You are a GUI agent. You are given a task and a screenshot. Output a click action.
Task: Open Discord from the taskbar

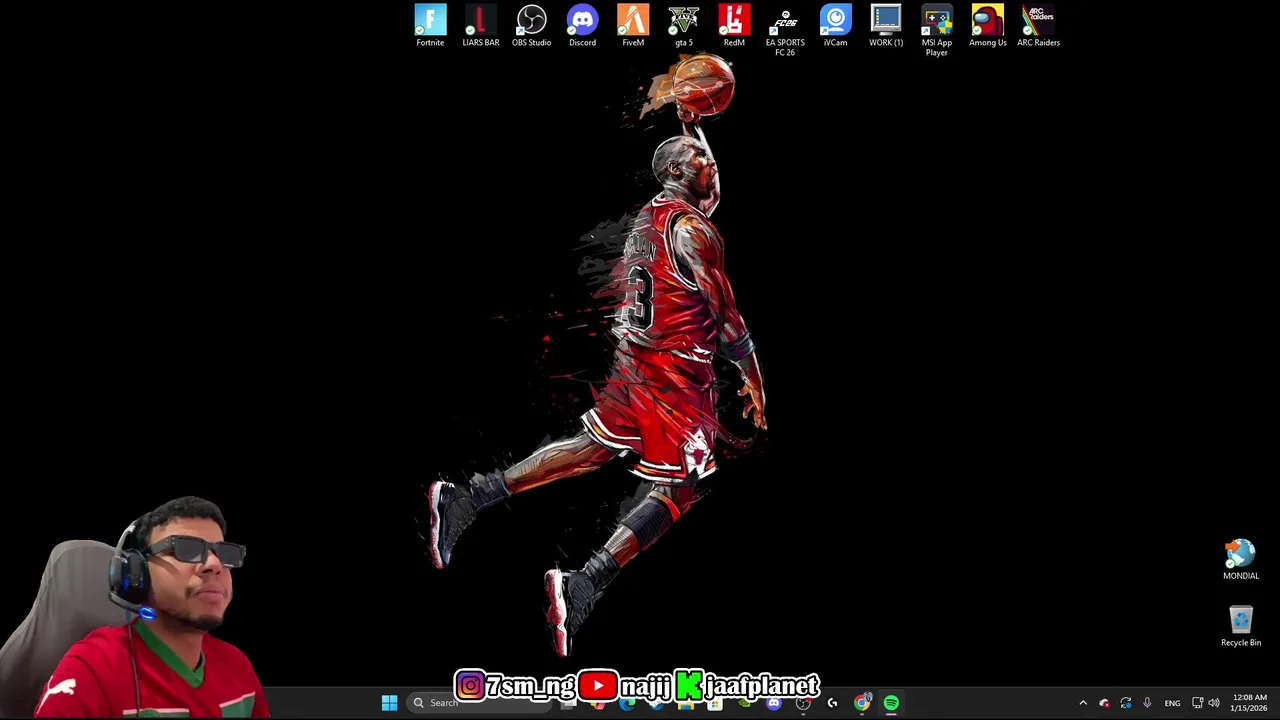click(774, 704)
